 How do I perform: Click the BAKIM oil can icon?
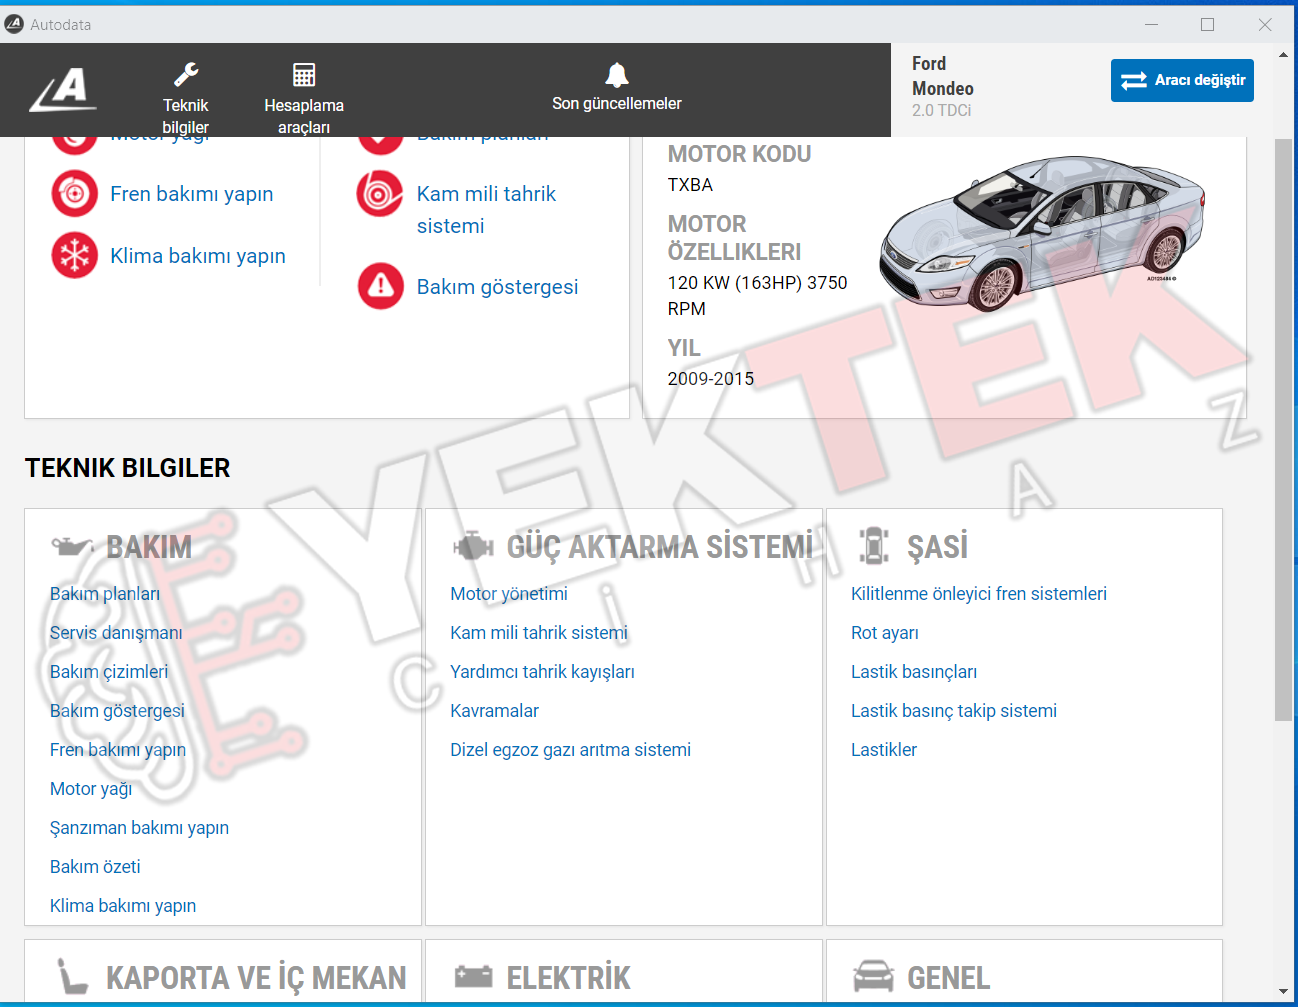point(72,547)
